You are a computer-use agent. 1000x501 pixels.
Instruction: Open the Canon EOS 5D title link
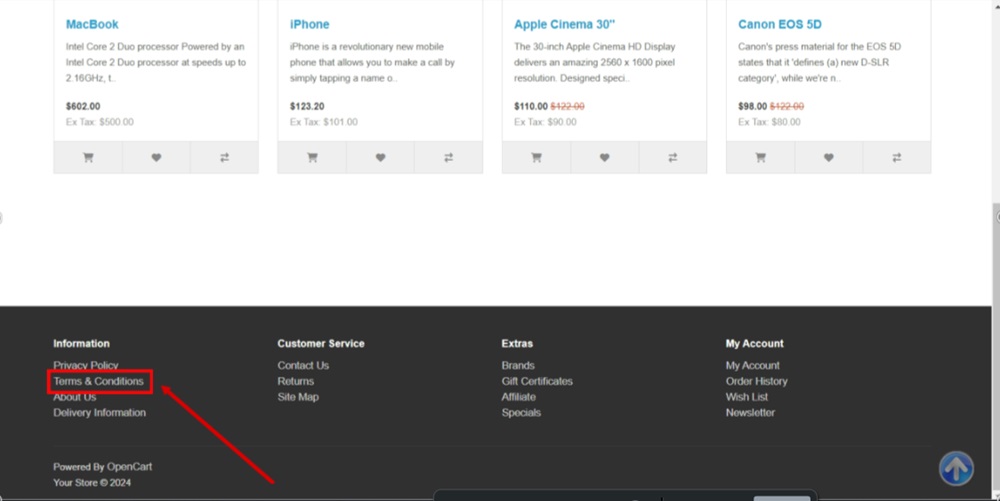pos(779,24)
